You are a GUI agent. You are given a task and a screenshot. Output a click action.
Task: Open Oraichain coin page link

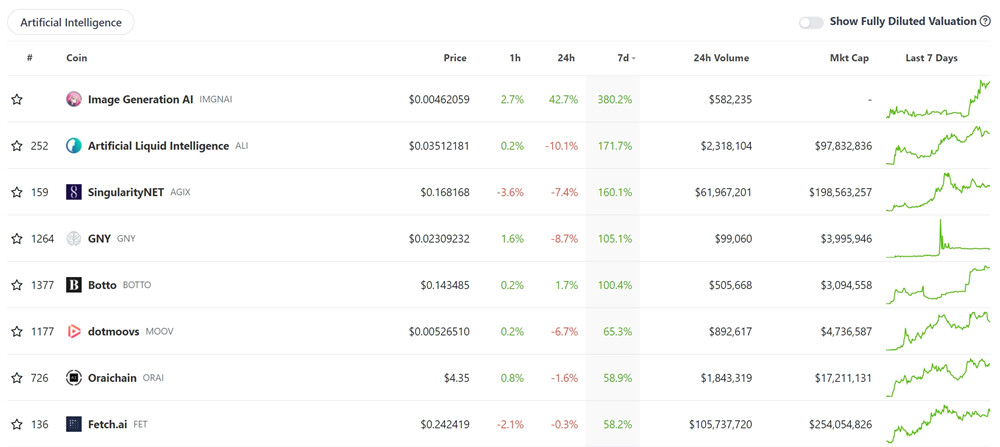112,378
